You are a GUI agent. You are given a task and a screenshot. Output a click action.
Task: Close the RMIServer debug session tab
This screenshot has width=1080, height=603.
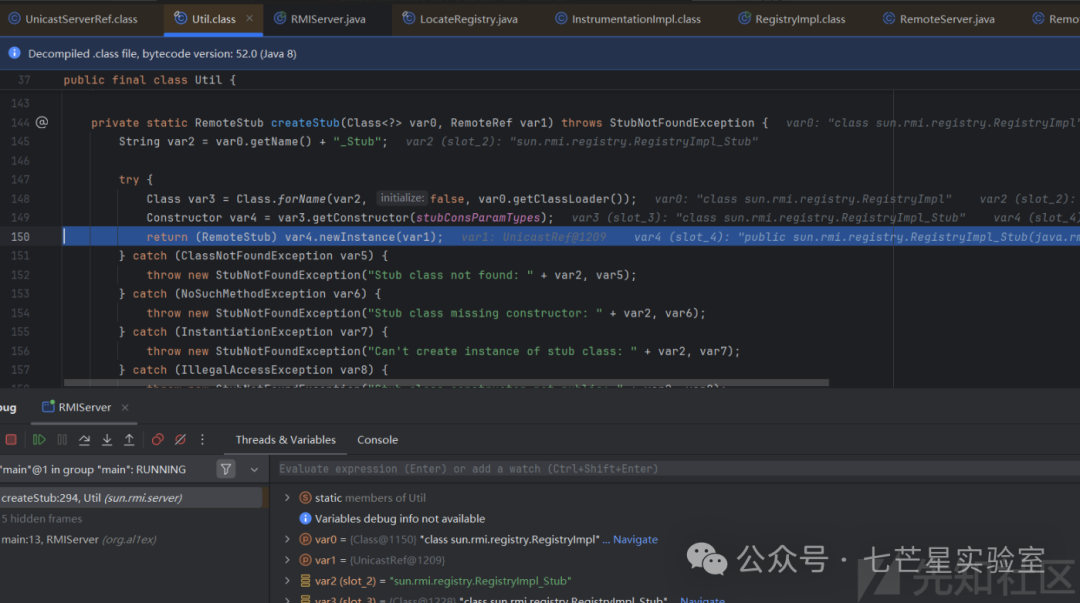(125, 407)
